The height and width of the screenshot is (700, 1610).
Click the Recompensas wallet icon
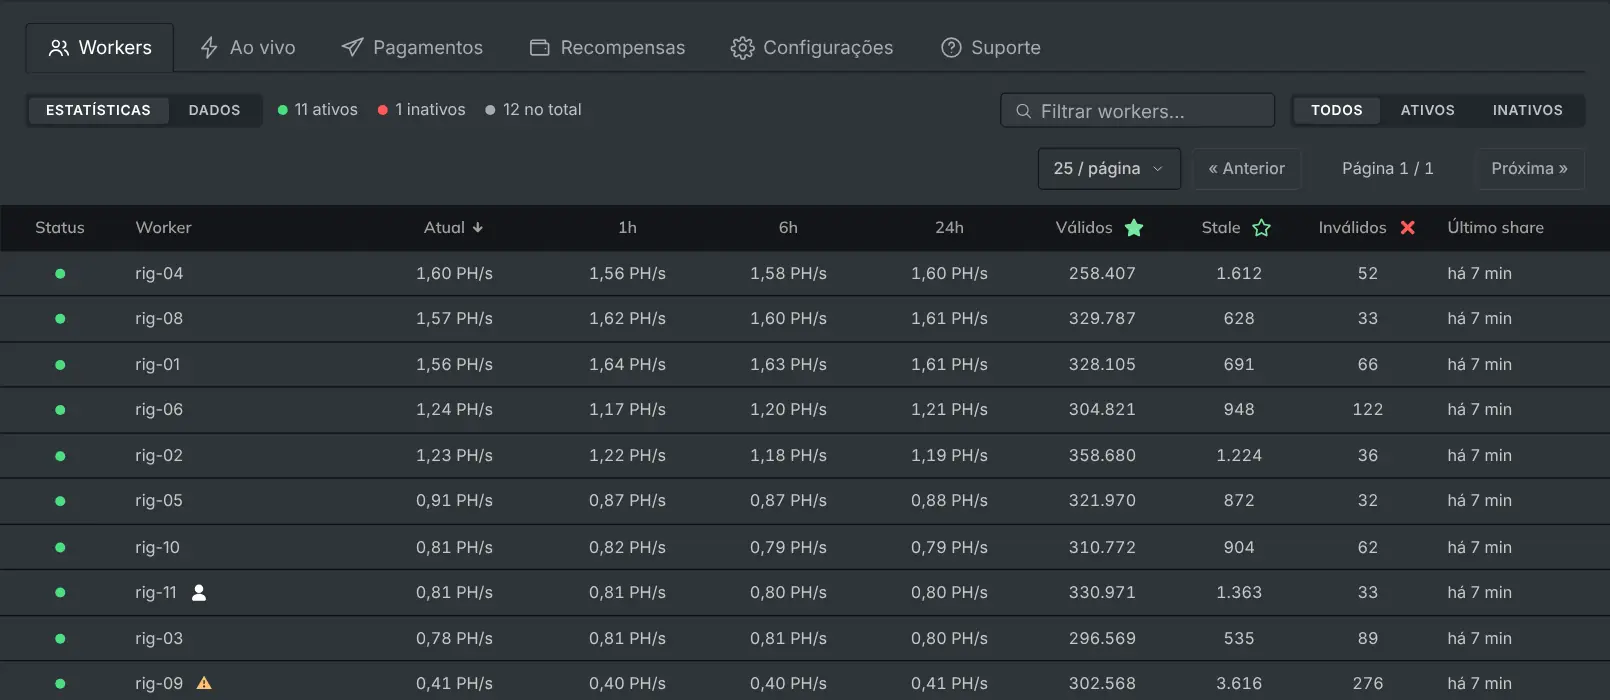click(x=540, y=48)
